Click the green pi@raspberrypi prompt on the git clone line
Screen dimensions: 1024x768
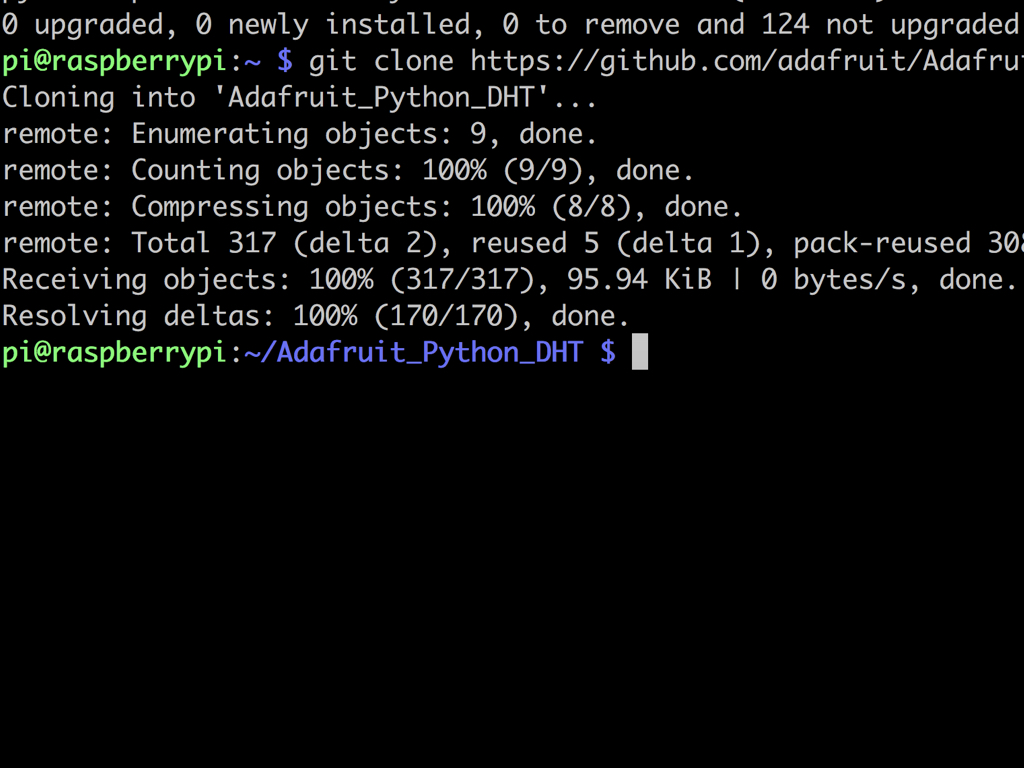tap(114, 61)
